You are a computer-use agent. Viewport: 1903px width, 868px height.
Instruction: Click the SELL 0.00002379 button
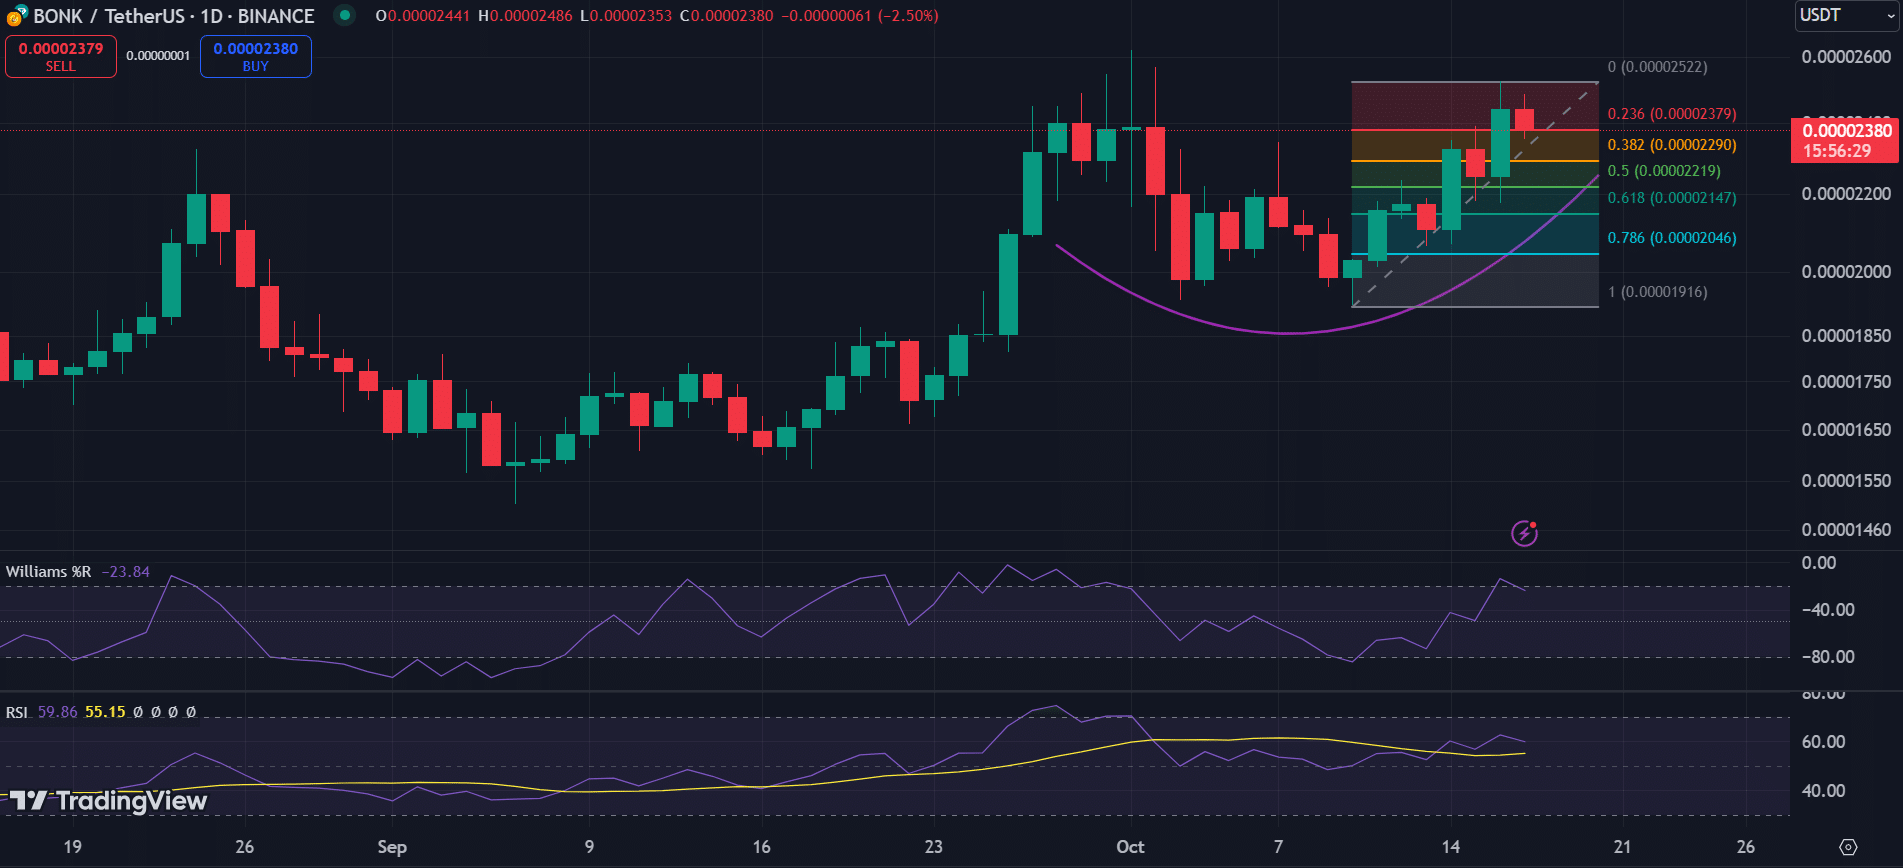[x=61, y=56]
